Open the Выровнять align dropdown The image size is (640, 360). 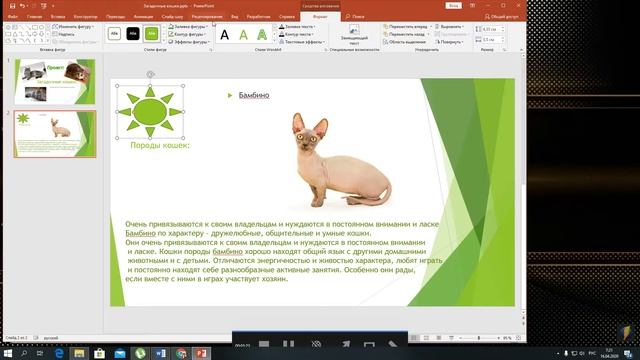tap(450, 27)
